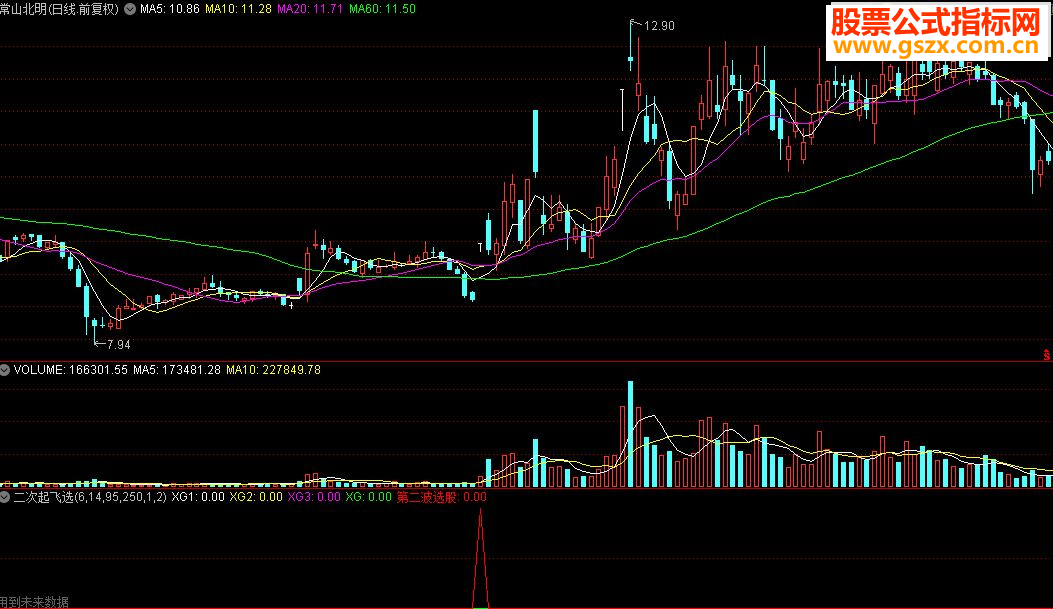The height and width of the screenshot is (609, 1053).
Task: Click the red S marker on price chart
Action: coord(1046,355)
